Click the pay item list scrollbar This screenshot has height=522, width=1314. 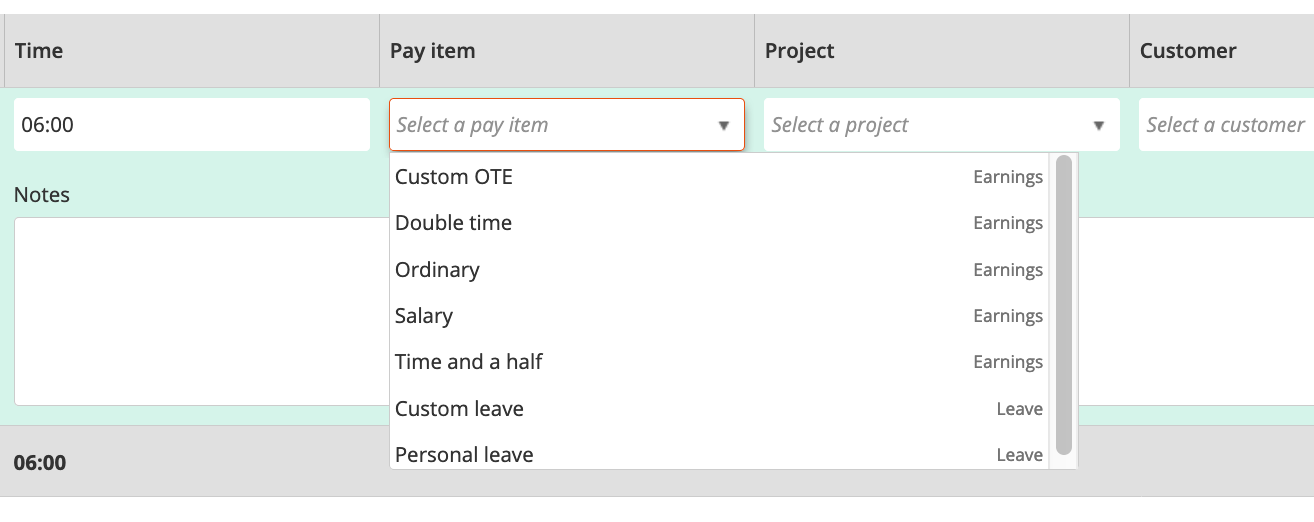1064,305
